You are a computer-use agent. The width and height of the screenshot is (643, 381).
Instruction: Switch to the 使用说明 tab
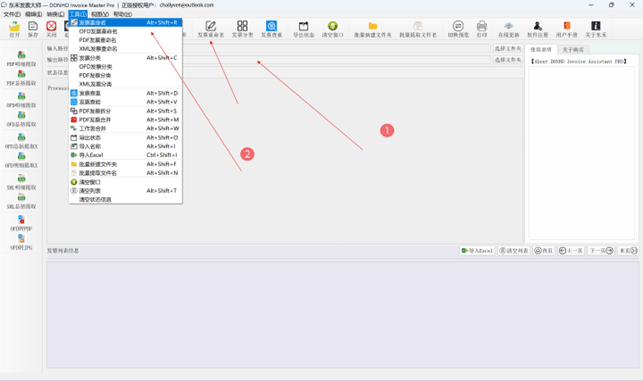[541, 50]
